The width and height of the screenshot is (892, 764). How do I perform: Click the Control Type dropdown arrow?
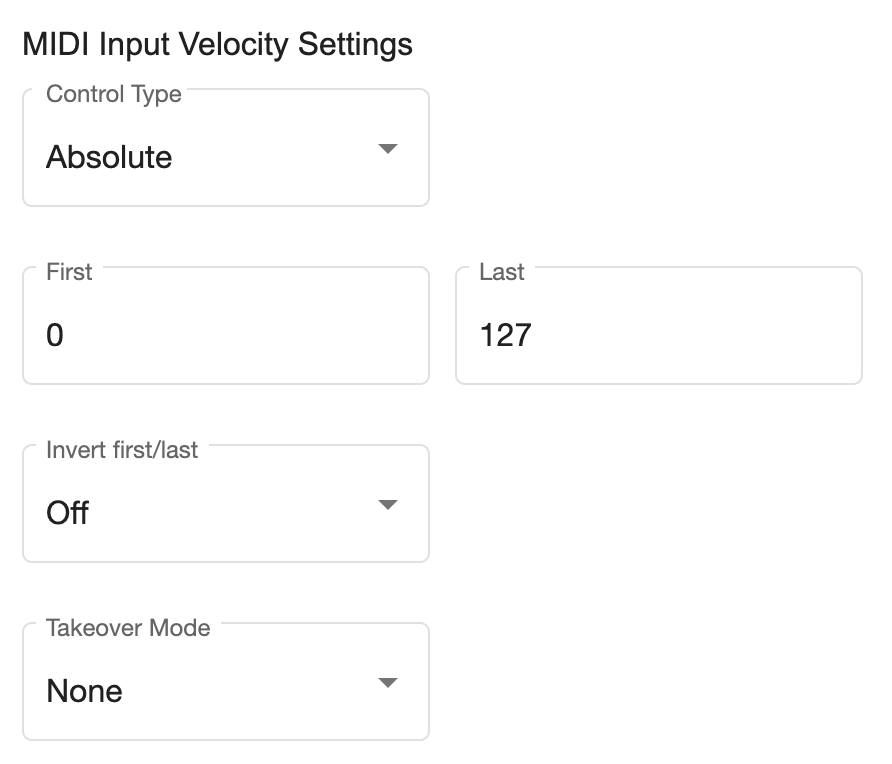(x=388, y=149)
